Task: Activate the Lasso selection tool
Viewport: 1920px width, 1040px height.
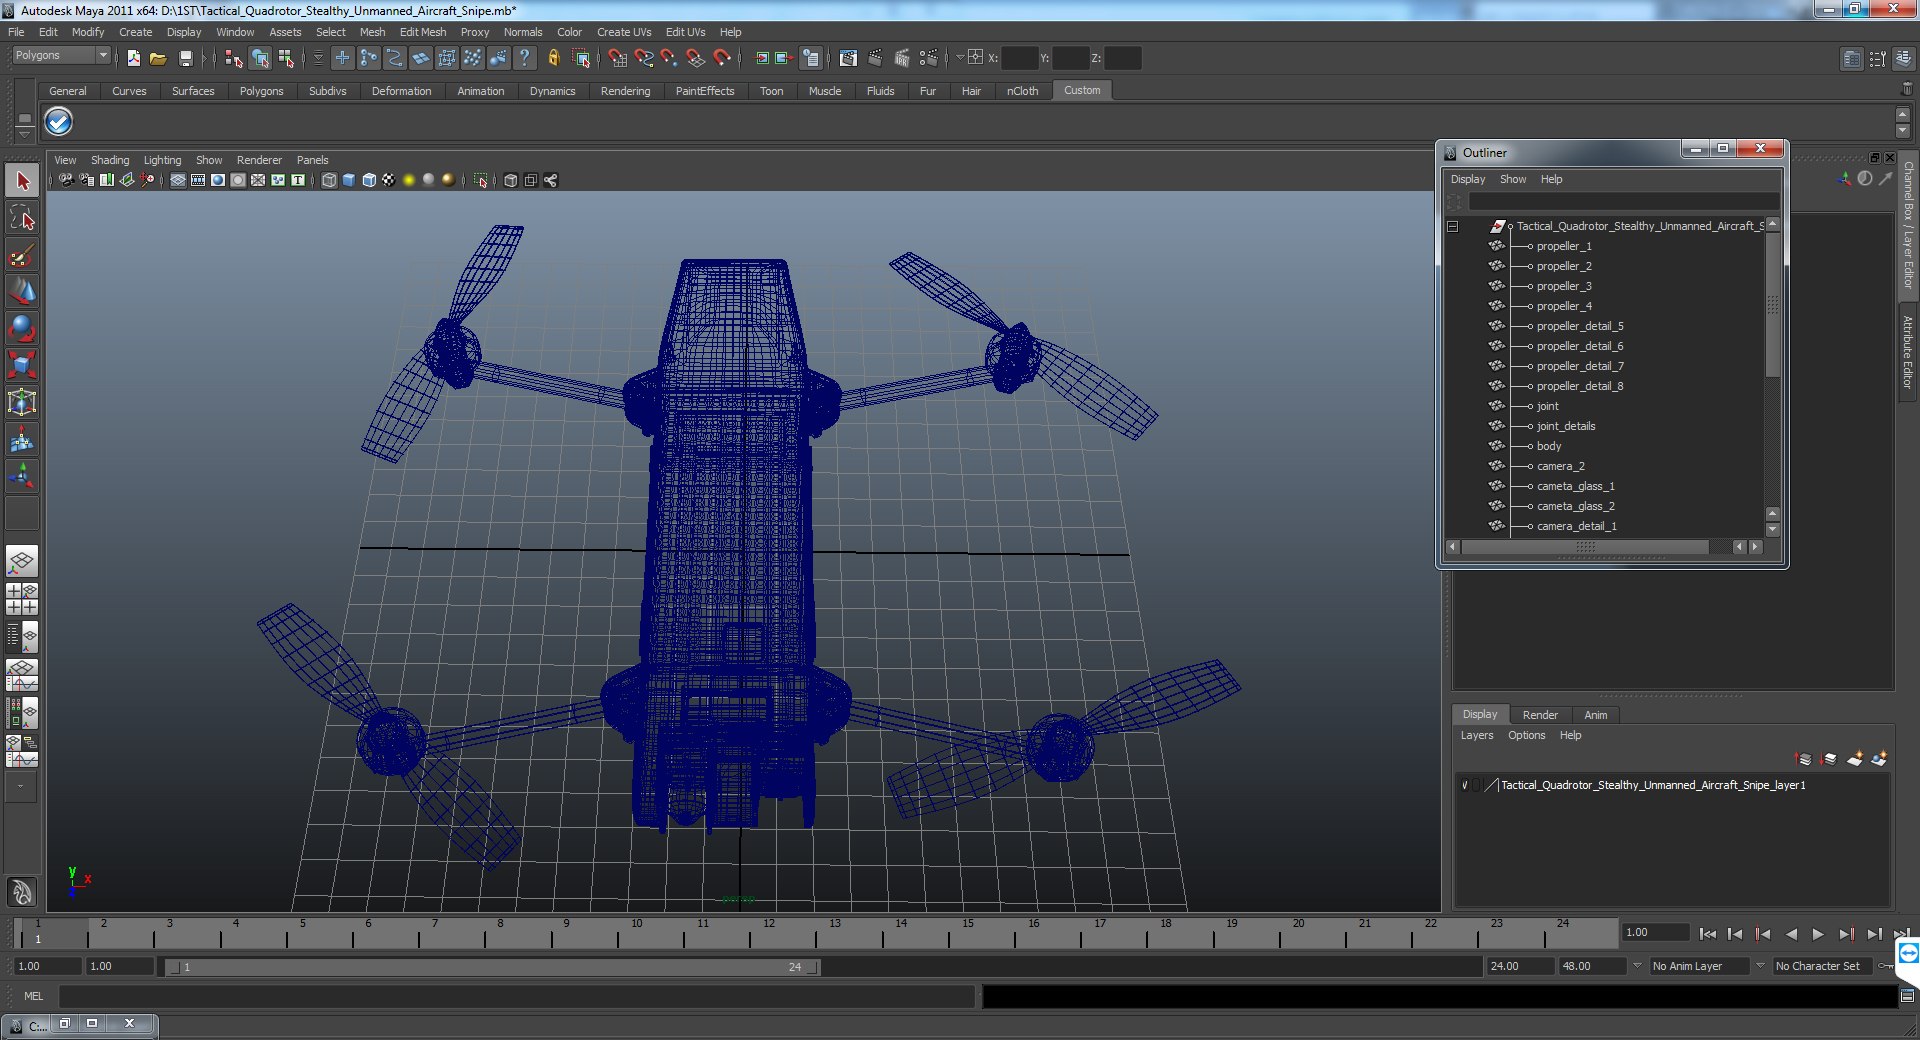Action: pyautogui.click(x=22, y=218)
